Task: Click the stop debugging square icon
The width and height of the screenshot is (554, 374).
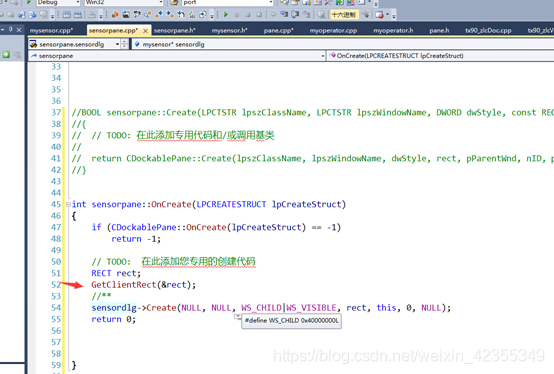Action: 248,14
